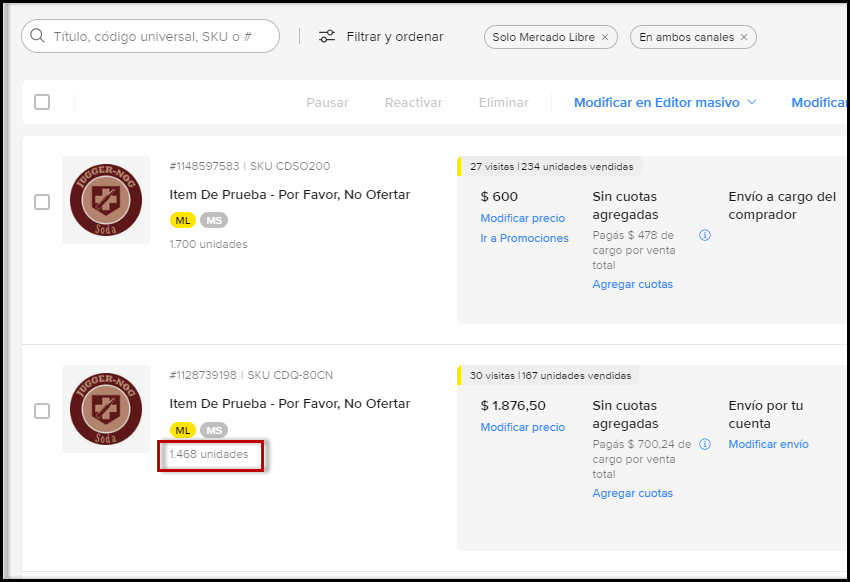Click 30 visitas | 167 unidades vendidas label

550,376
